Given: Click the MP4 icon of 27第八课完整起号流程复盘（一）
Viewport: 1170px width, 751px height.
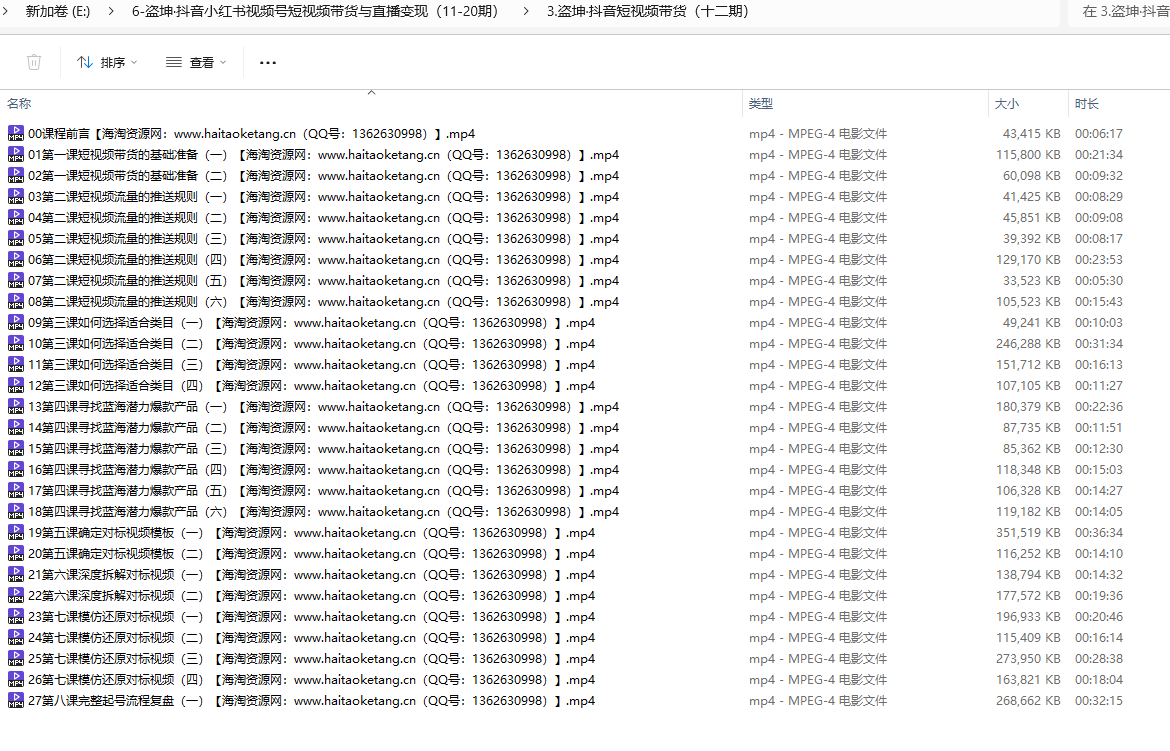Looking at the screenshot, I should click(15, 700).
